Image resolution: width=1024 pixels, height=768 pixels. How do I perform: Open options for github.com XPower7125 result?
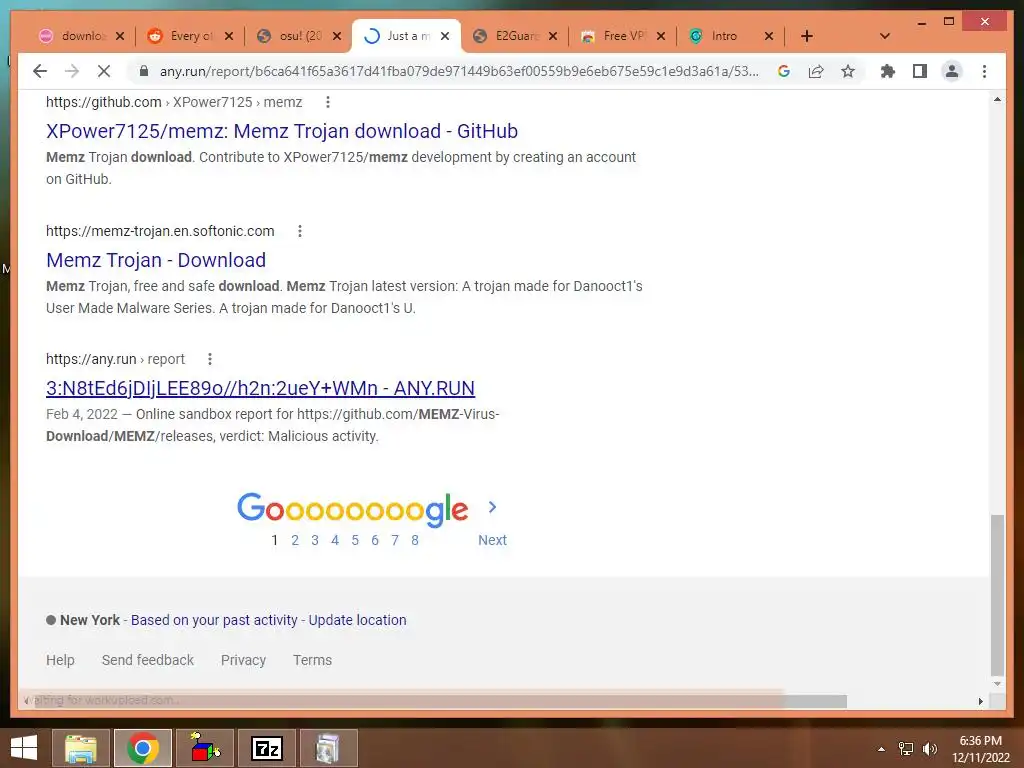[x=328, y=102]
